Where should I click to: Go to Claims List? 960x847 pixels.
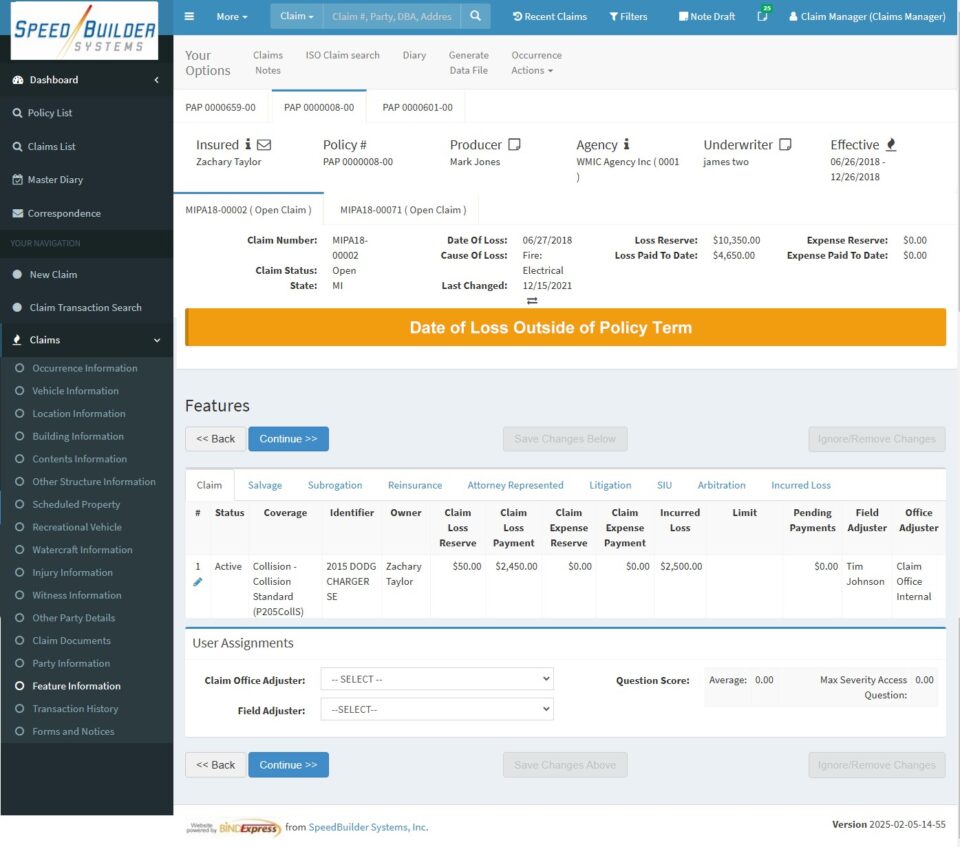(x=51, y=146)
